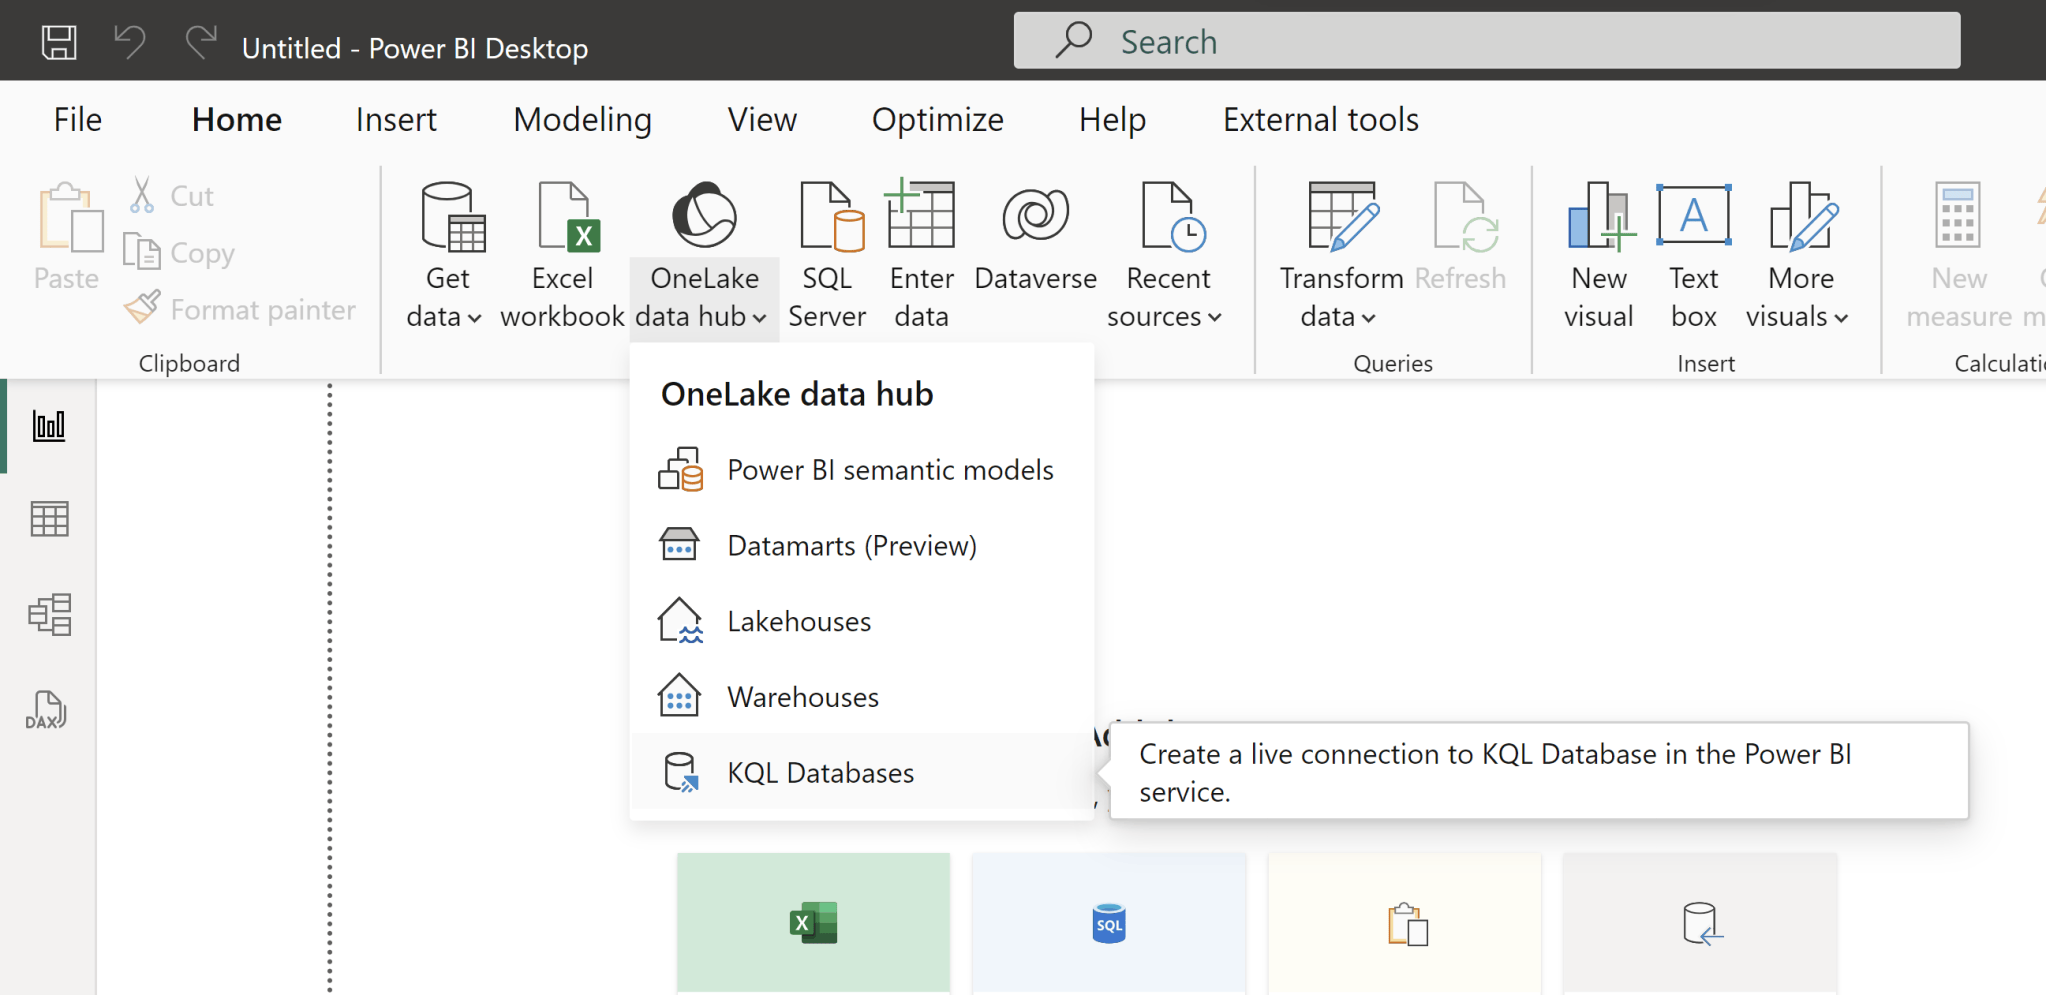This screenshot has width=2046, height=995.
Task: Add a New visual to the report
Action: (1598, 255)
